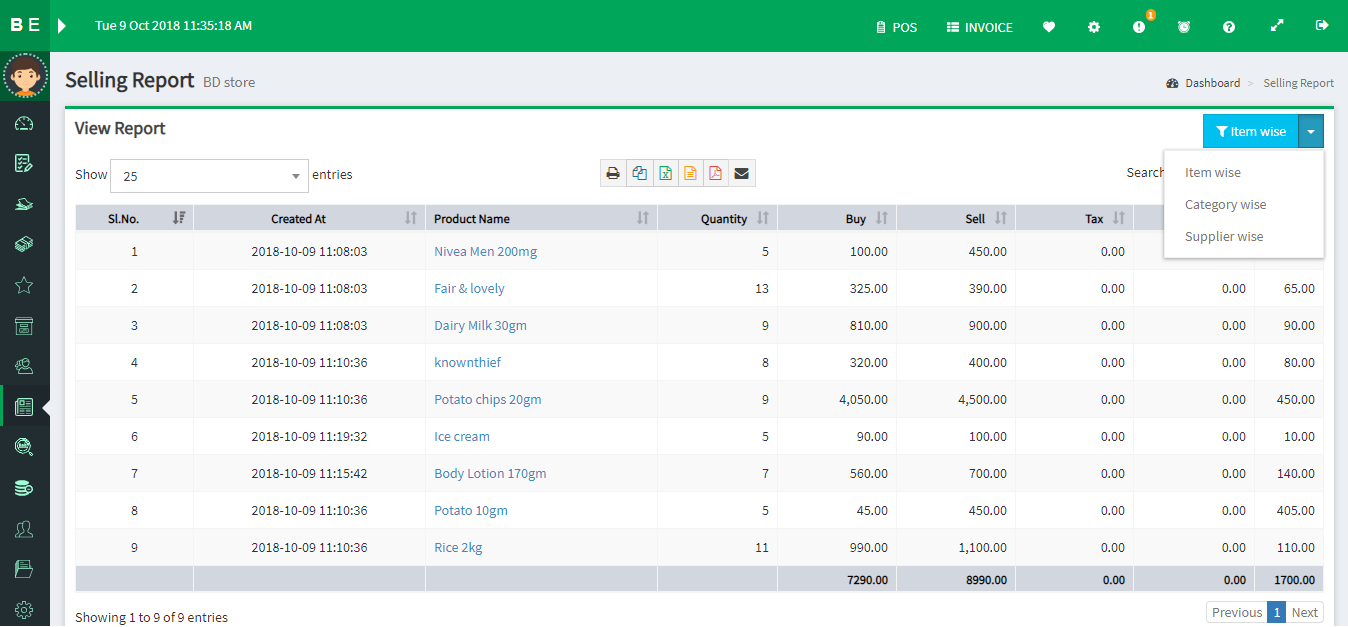This screenshot has height=627, width=1348.
Task: Click the Next pagination button
Action: (x=1304, y=612)
